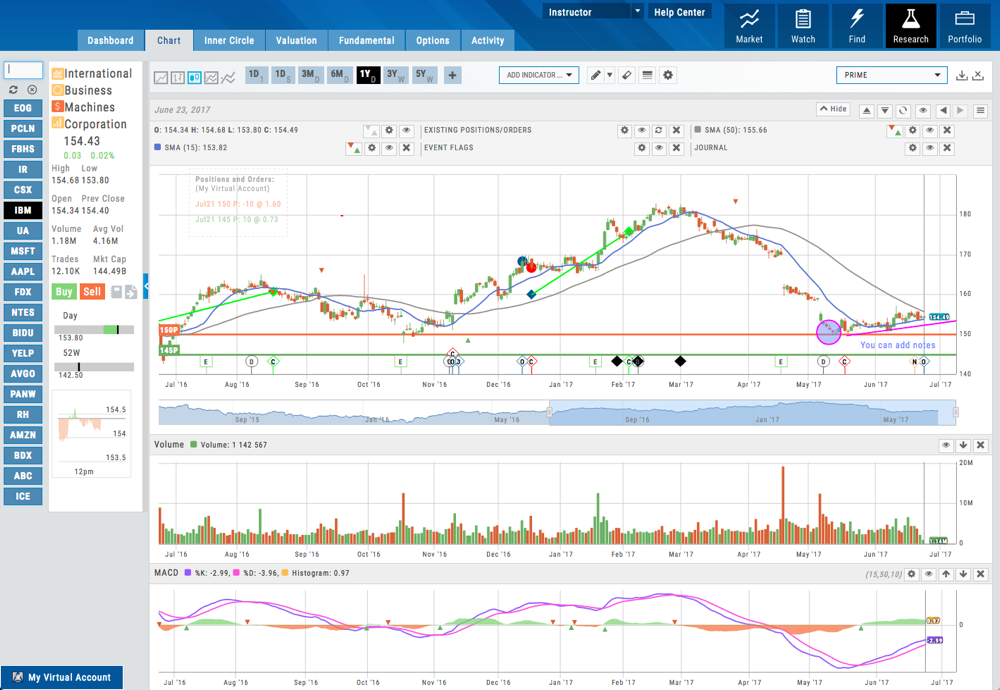Refresh the chart indicators in the date bar
This screenshot has width=1000, height=690.
(903, 110)
